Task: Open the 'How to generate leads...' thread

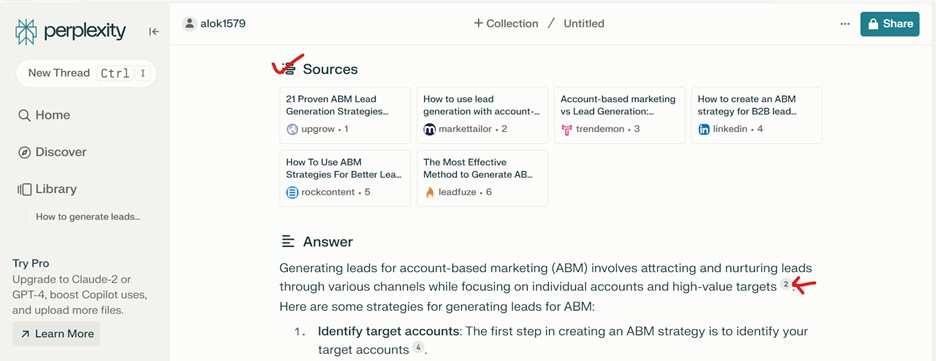Action: (88, 217)
